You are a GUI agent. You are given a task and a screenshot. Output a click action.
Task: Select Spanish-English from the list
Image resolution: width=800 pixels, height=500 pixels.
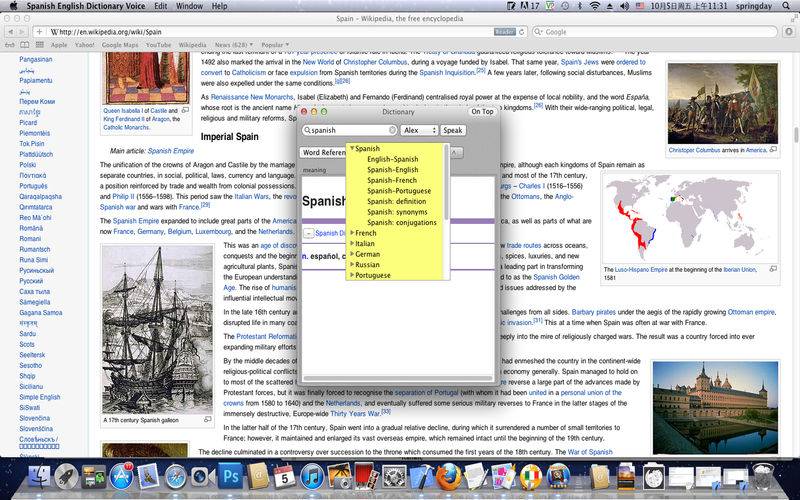point(392,170)
